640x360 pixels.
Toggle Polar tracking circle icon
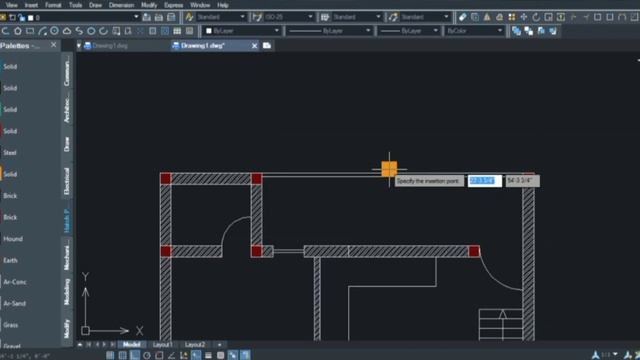pos(147,355)
